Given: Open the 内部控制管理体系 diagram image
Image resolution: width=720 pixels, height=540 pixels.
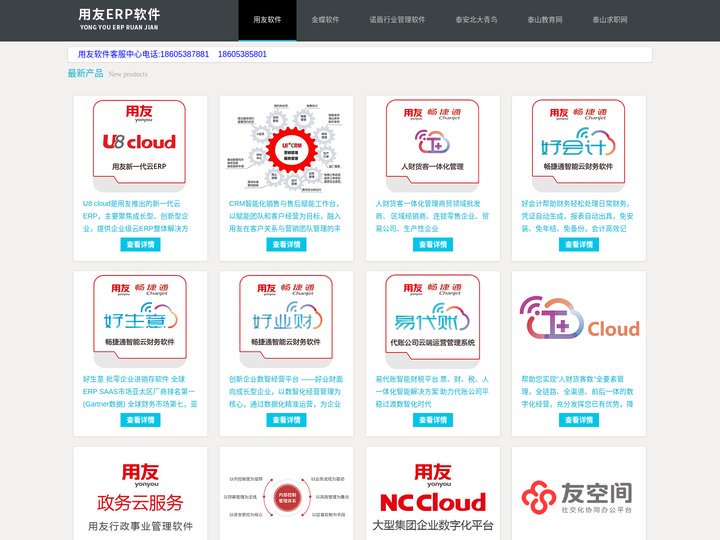Looking at the screenshot, I should [x=287, y=498].
